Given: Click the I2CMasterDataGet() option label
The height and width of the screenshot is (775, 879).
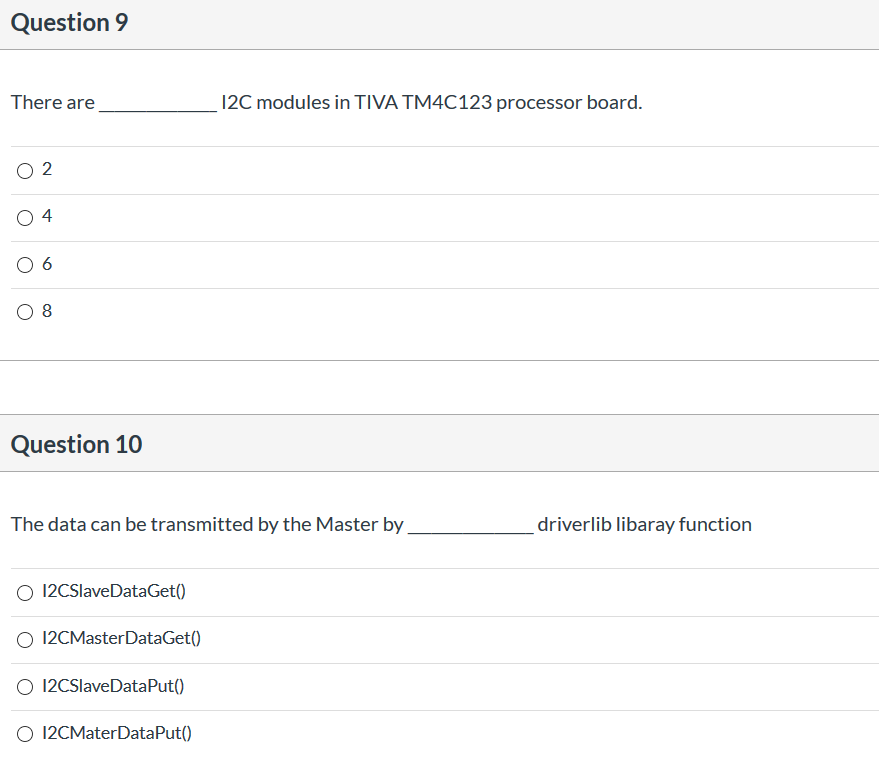Looking at the screenshot, I should [x=120, y=638].
